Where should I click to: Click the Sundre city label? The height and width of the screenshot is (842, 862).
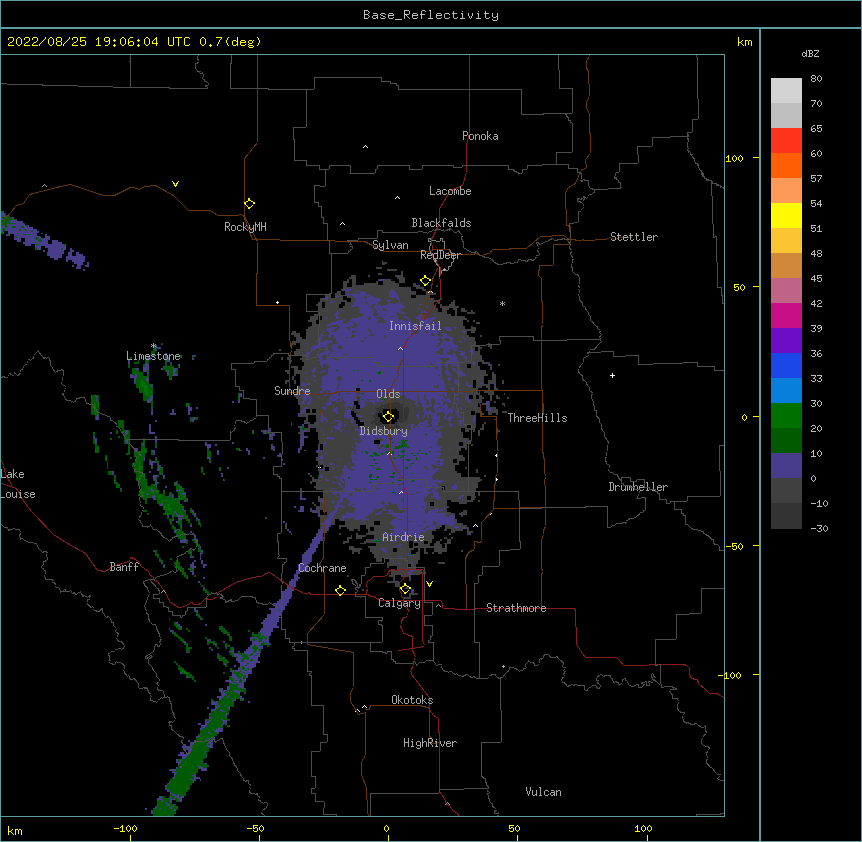(x=292, y=391)
